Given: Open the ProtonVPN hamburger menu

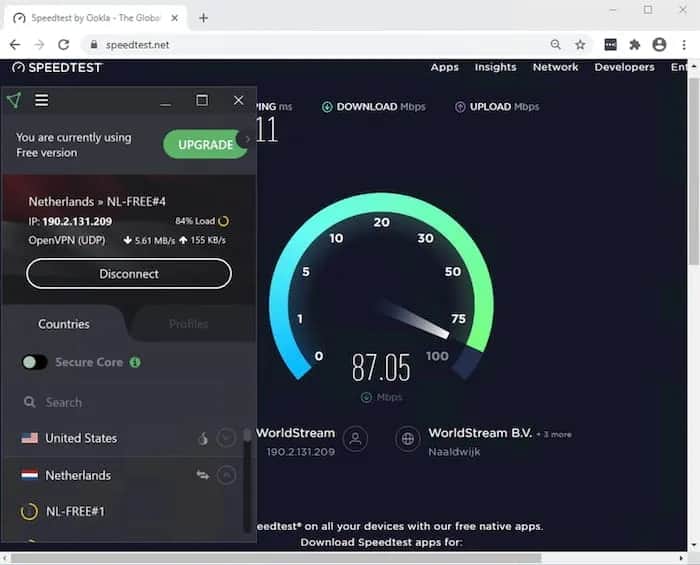Looking at the screenshot, I should pyautogui.click(x=42, y=100).
